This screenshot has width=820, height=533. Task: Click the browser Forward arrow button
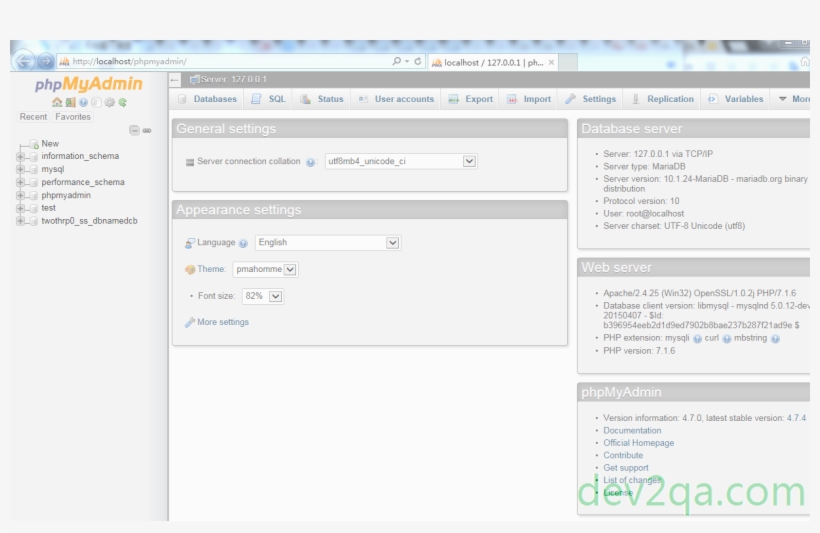45,61
